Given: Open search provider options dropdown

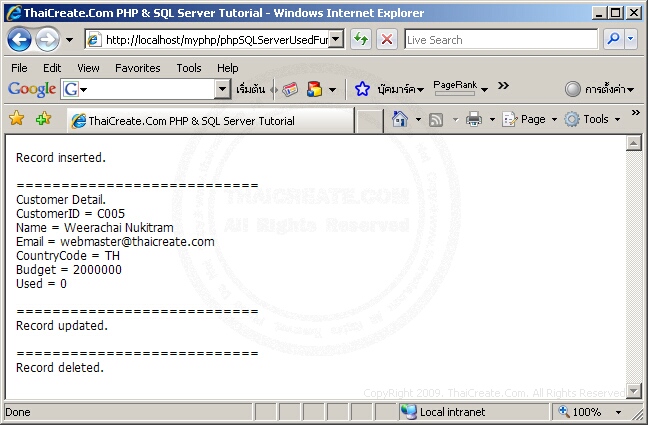Looking at the screenshot, I should click(631, 39).
